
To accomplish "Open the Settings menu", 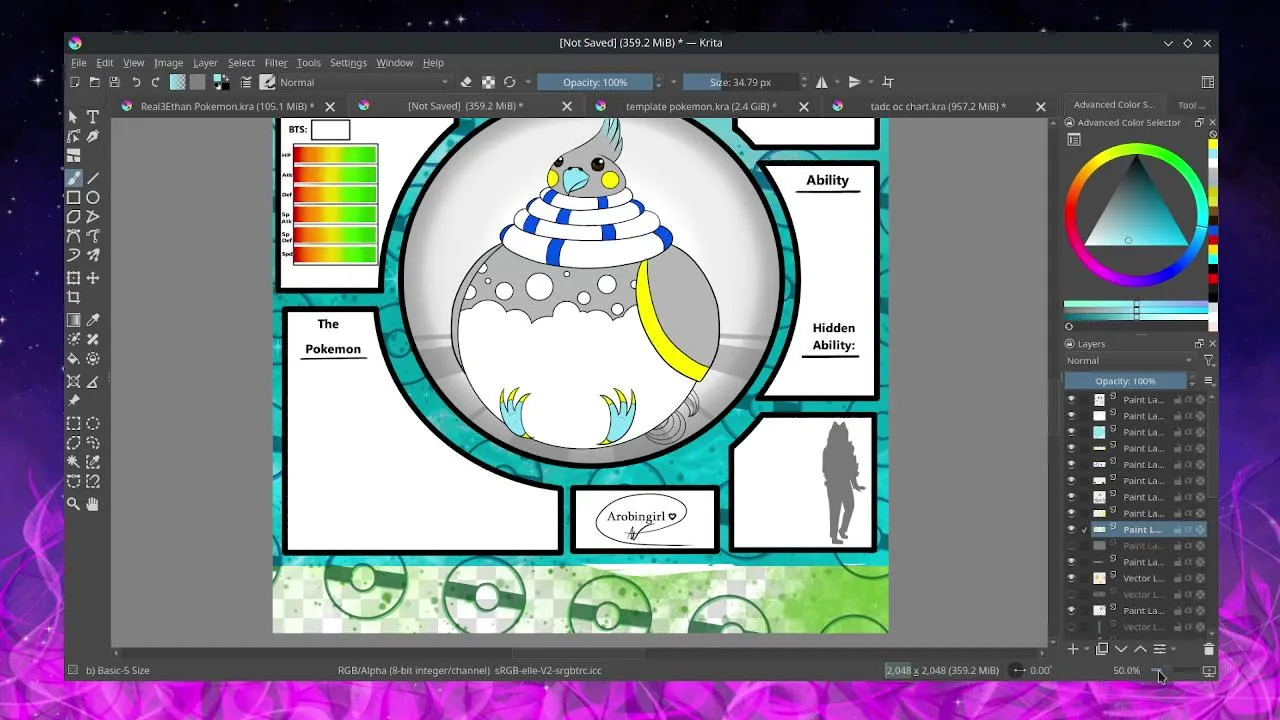I will [x=348, y=62].
